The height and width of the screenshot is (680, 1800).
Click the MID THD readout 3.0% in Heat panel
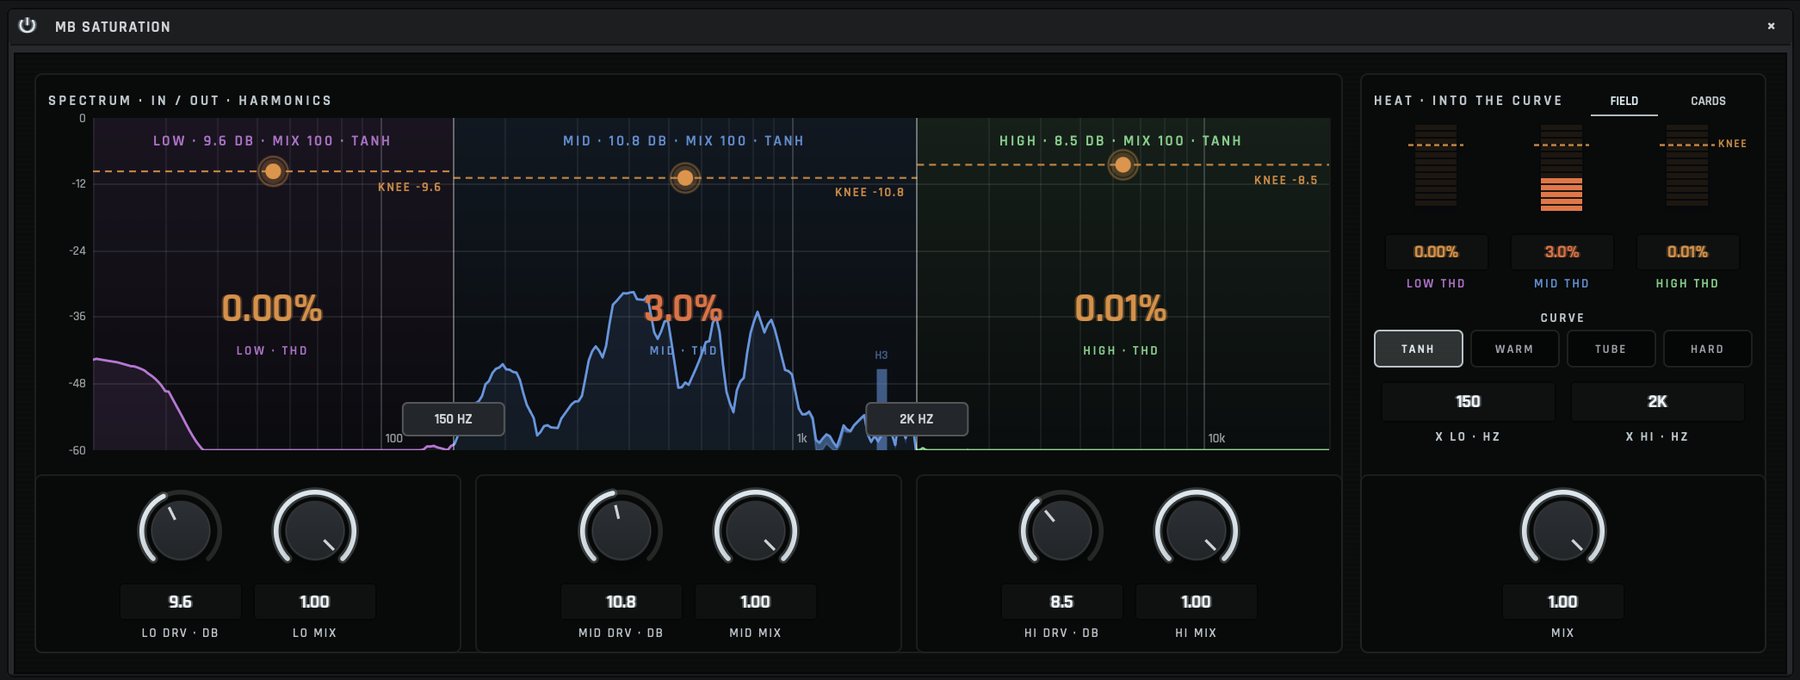[x=1561, y=252]
